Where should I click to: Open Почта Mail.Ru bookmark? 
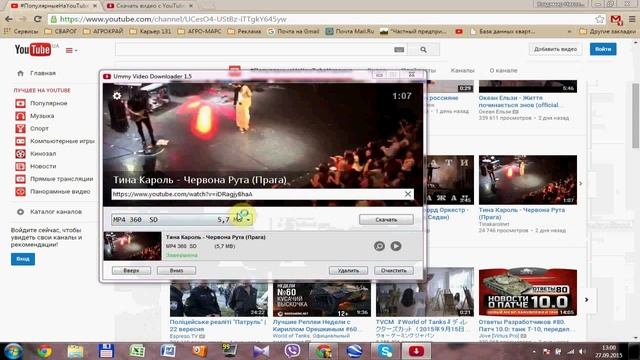[350, 31]
